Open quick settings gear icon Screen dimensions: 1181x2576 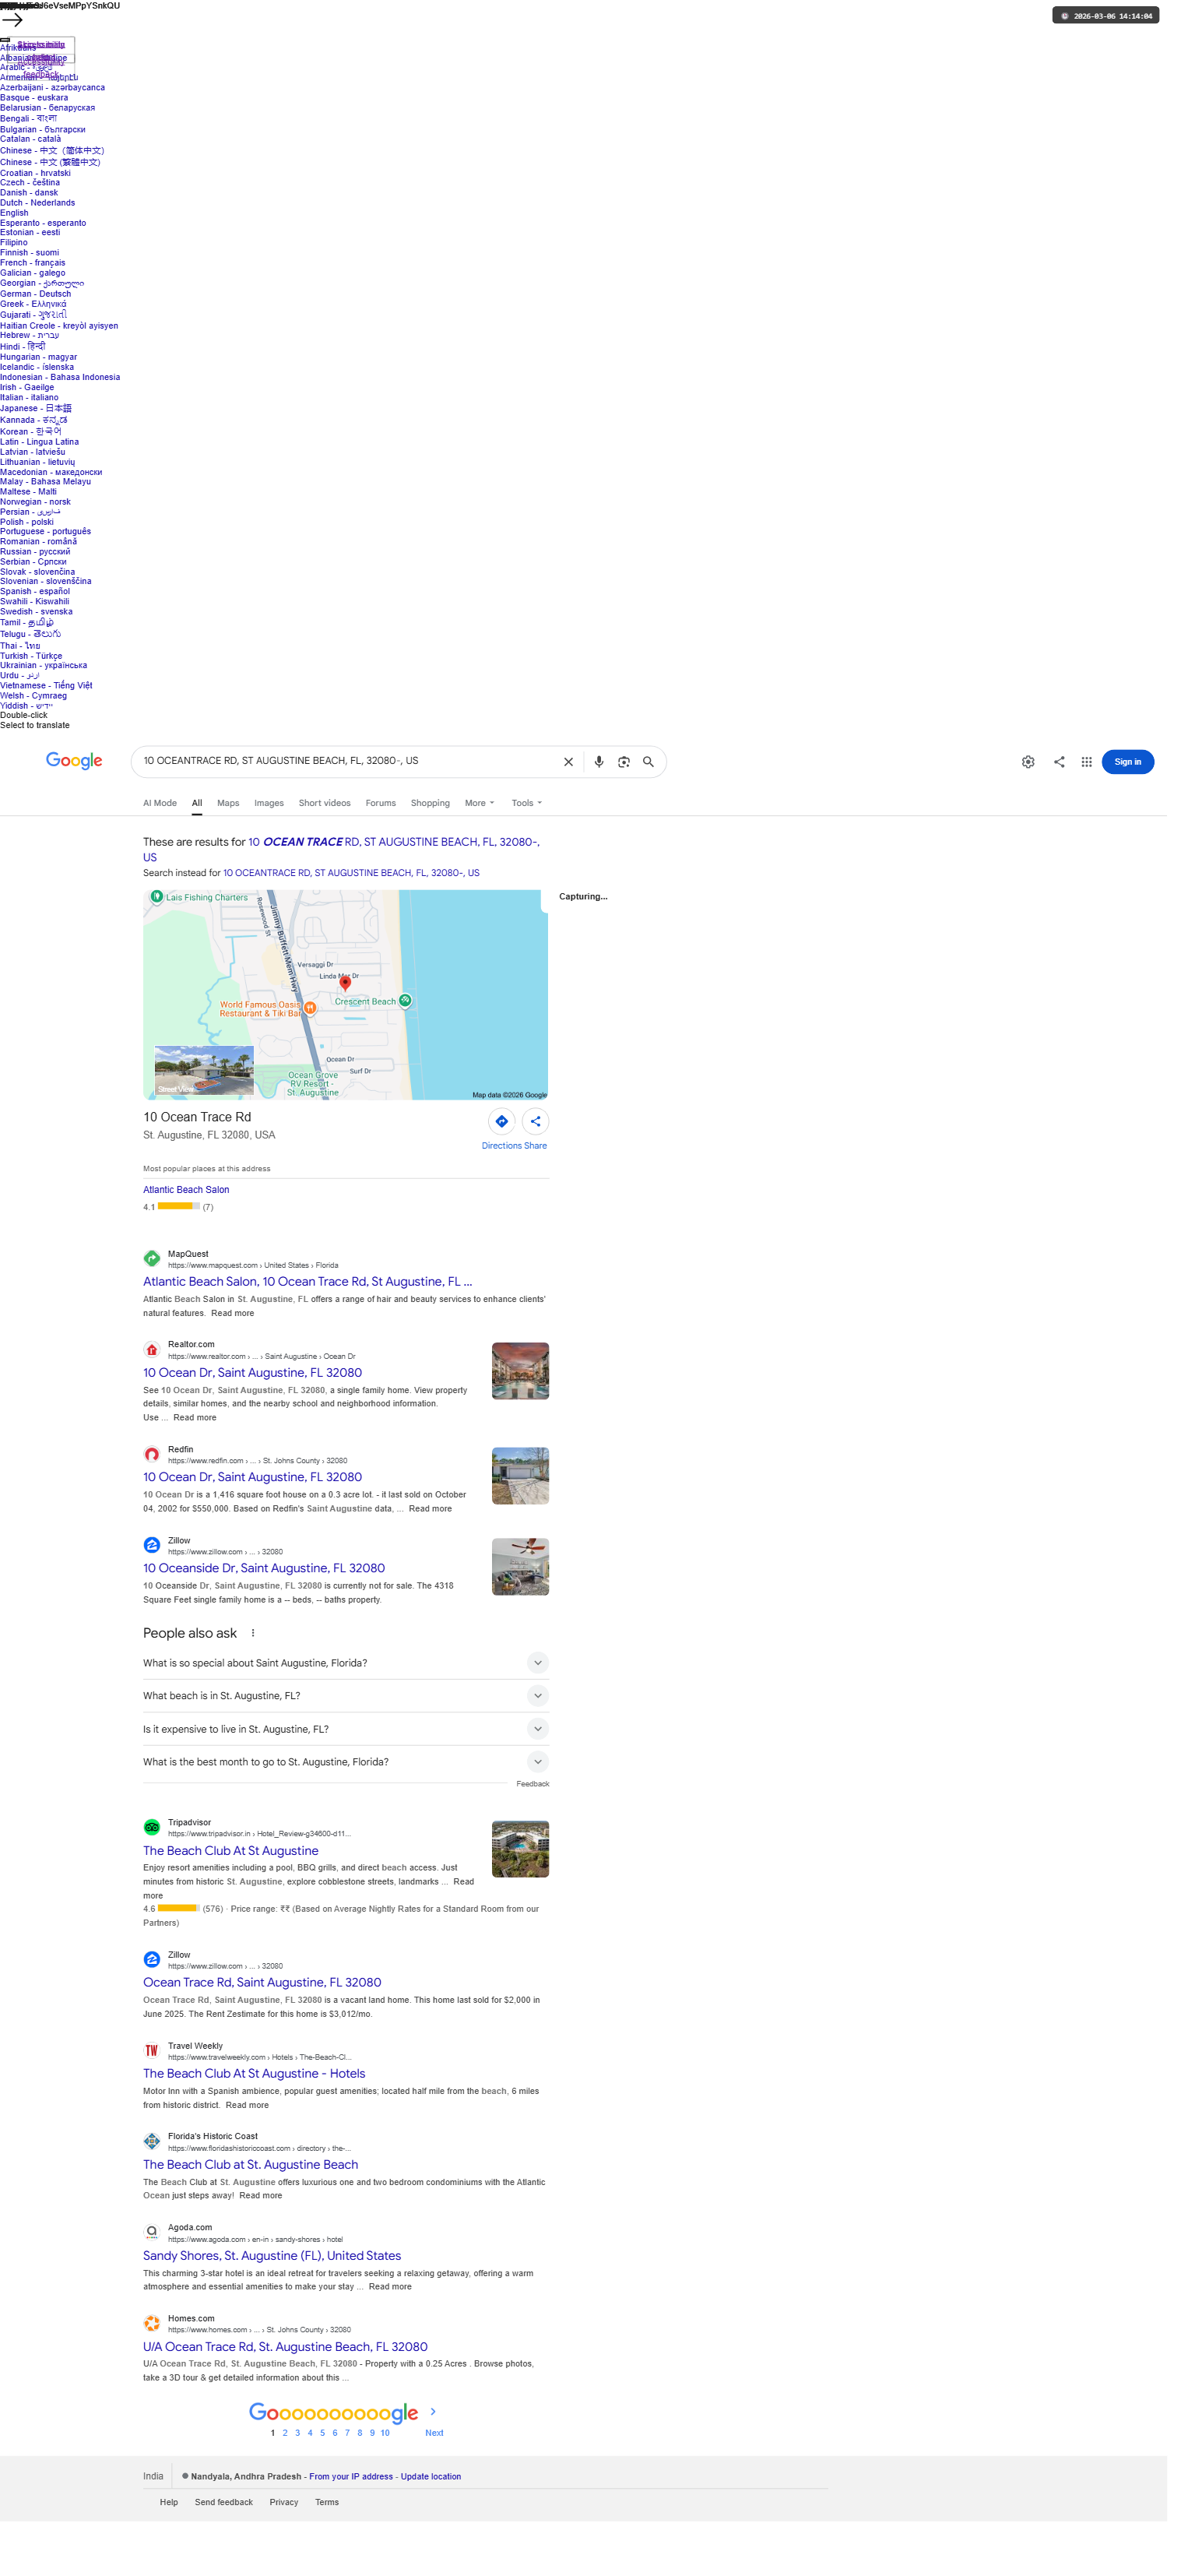tap(1027, 762)
